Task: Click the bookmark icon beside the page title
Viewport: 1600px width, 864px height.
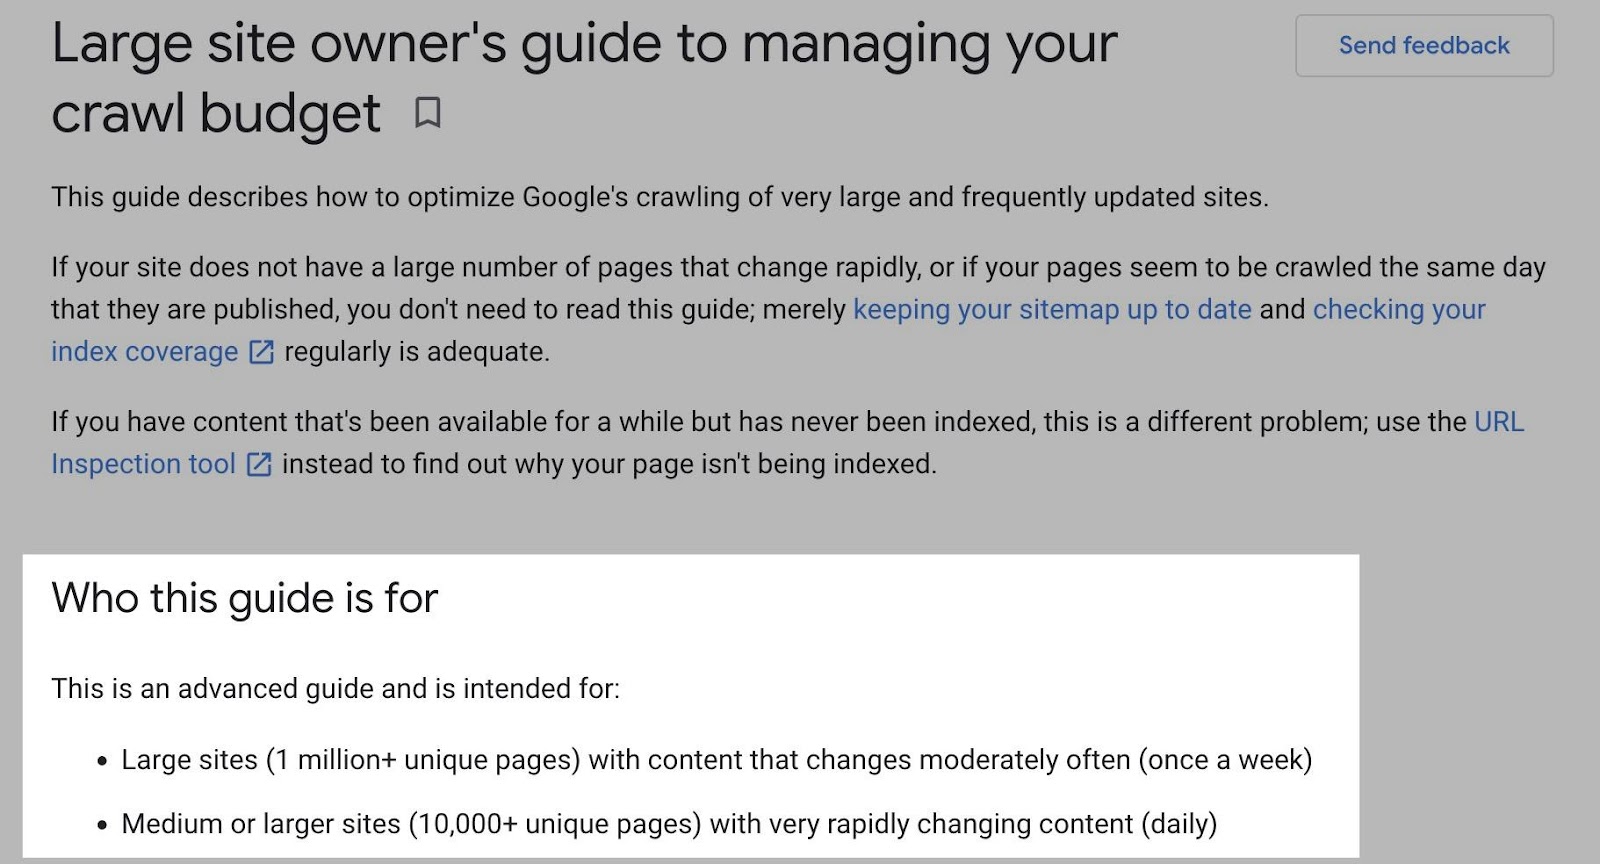Action: click(429, 114)
